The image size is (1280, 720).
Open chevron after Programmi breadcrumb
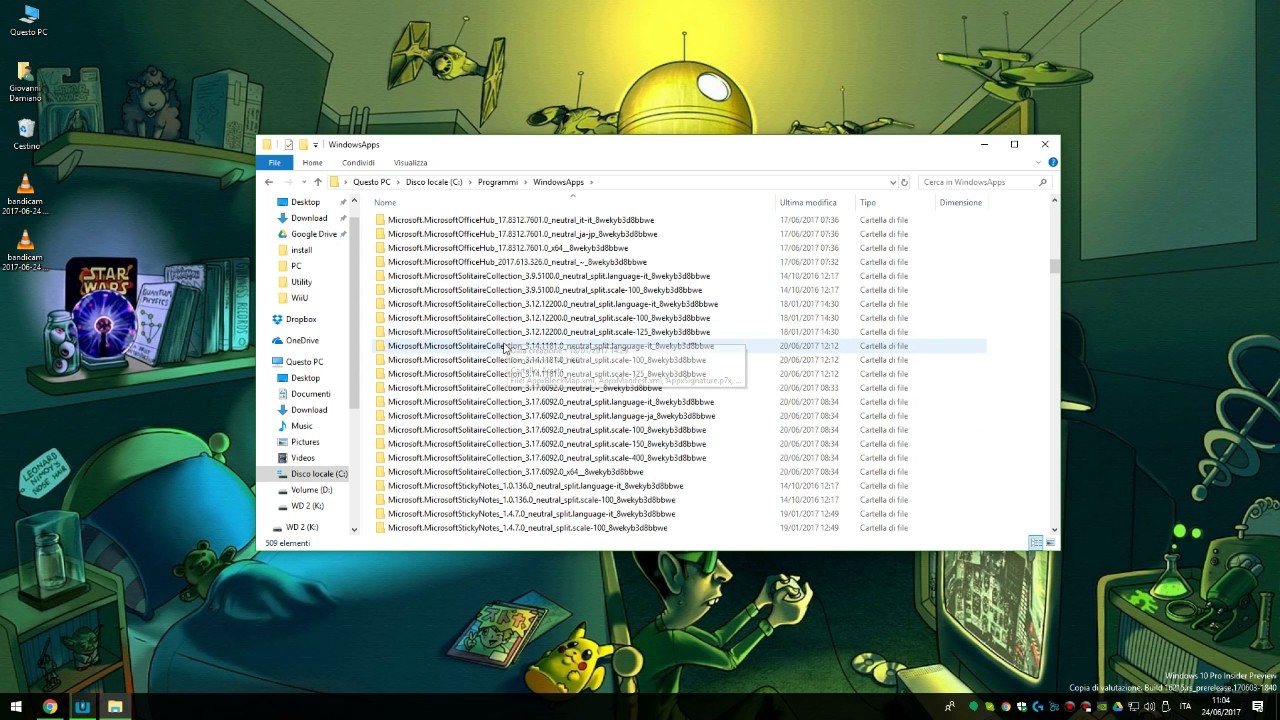point(525,182)
